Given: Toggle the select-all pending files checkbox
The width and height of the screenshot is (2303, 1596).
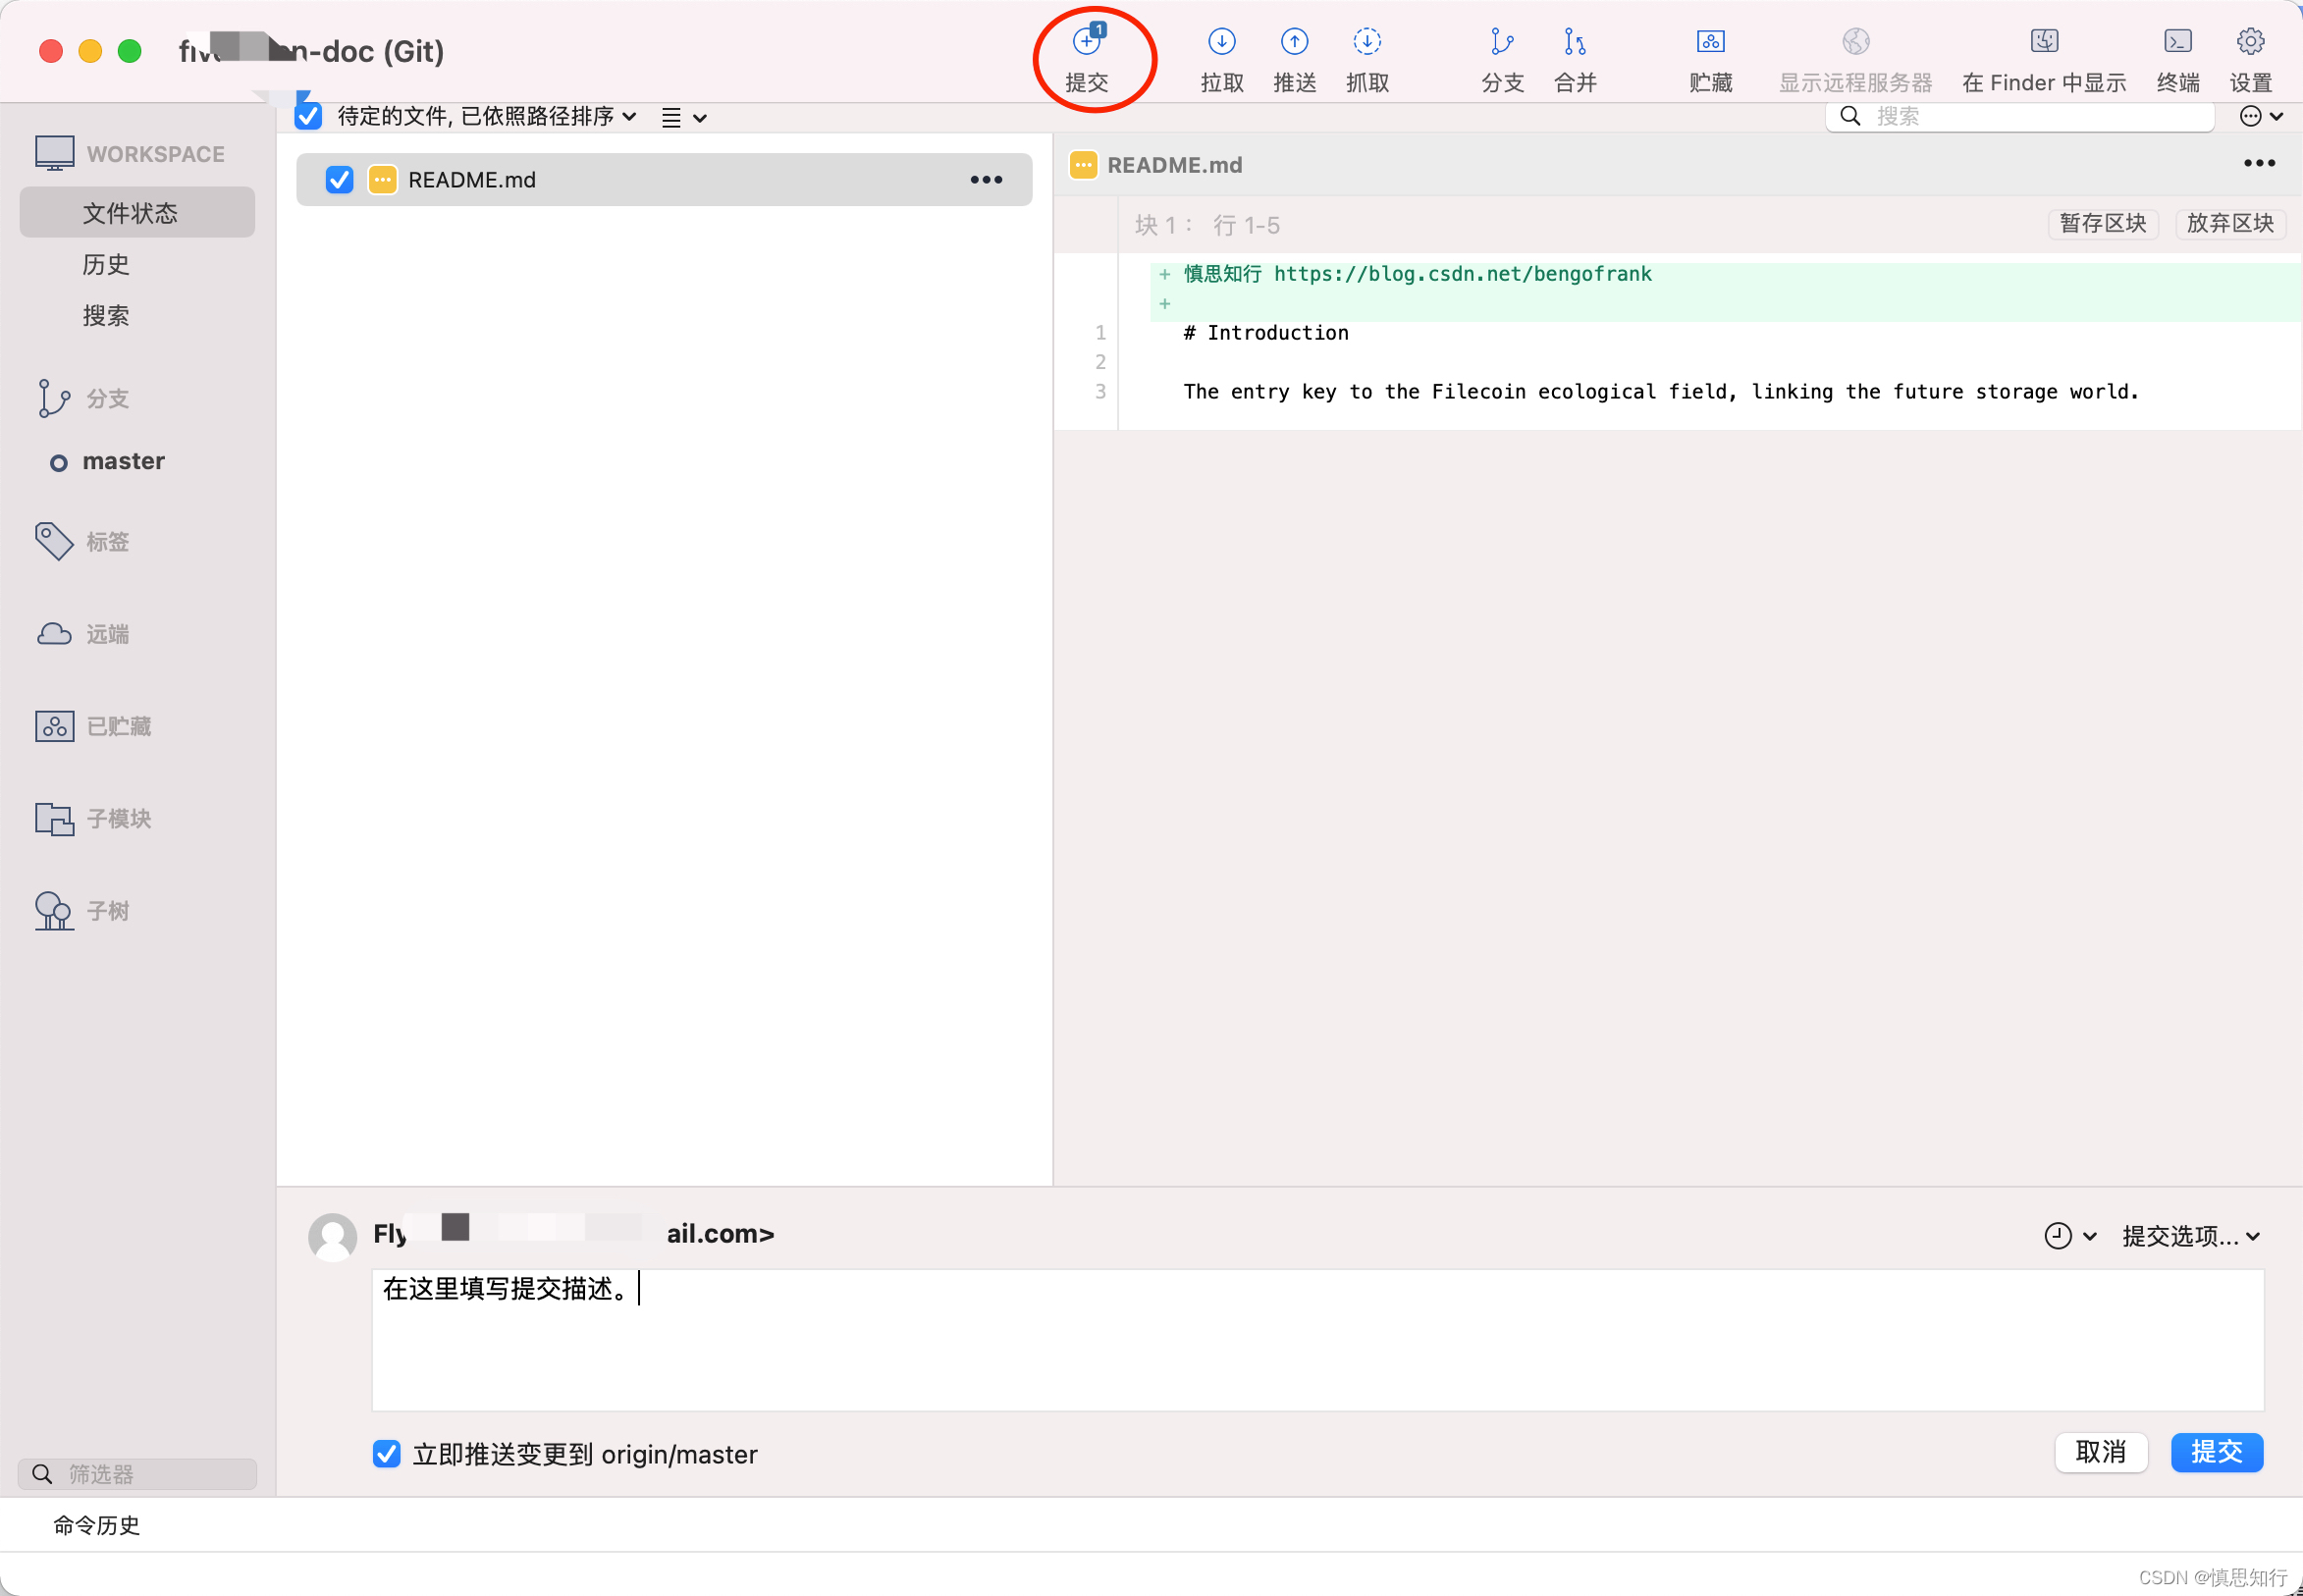Looking at the screenshot, I should 308,116.
